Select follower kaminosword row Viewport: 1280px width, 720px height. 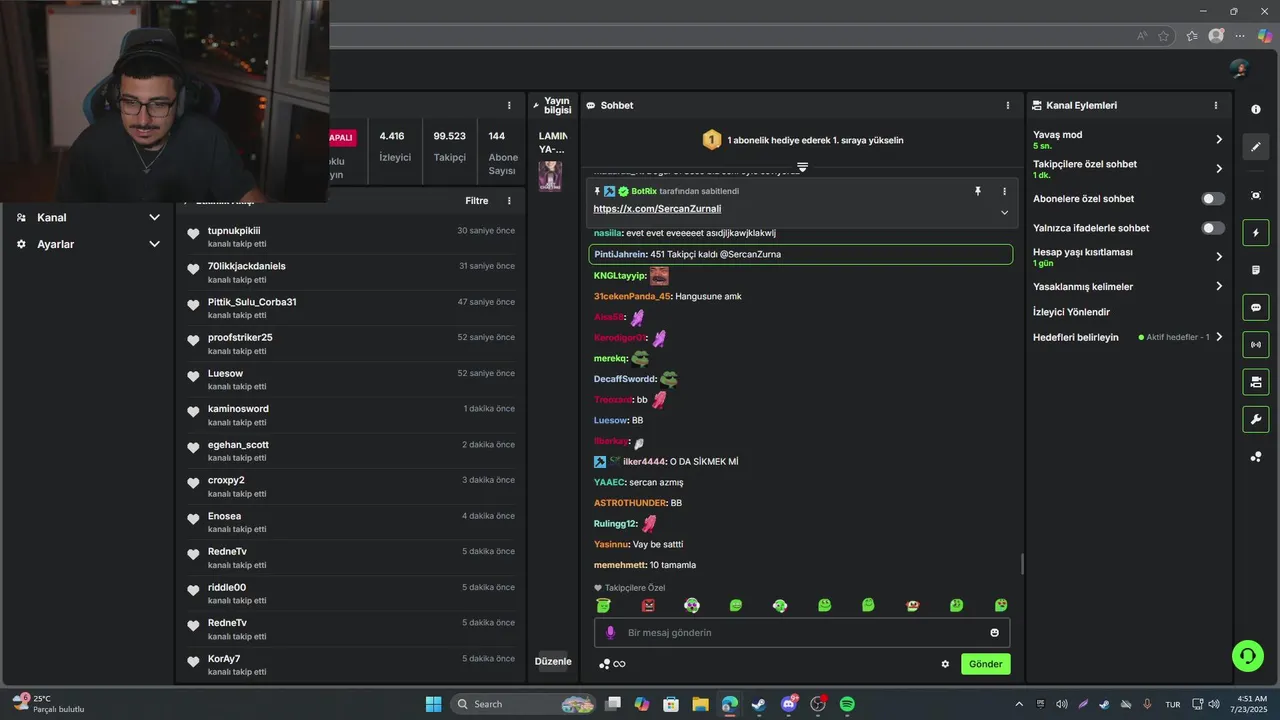tap(351, 415)
